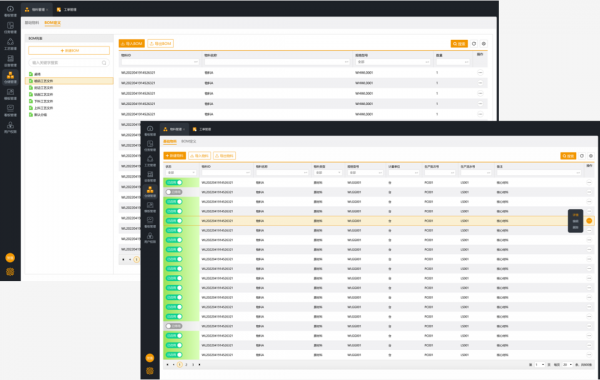Image resolution: width=600 pixels, height=380 pixels.
Task: Switch to the BOM definition sub-tab in the front window
Action: (189, 142)
